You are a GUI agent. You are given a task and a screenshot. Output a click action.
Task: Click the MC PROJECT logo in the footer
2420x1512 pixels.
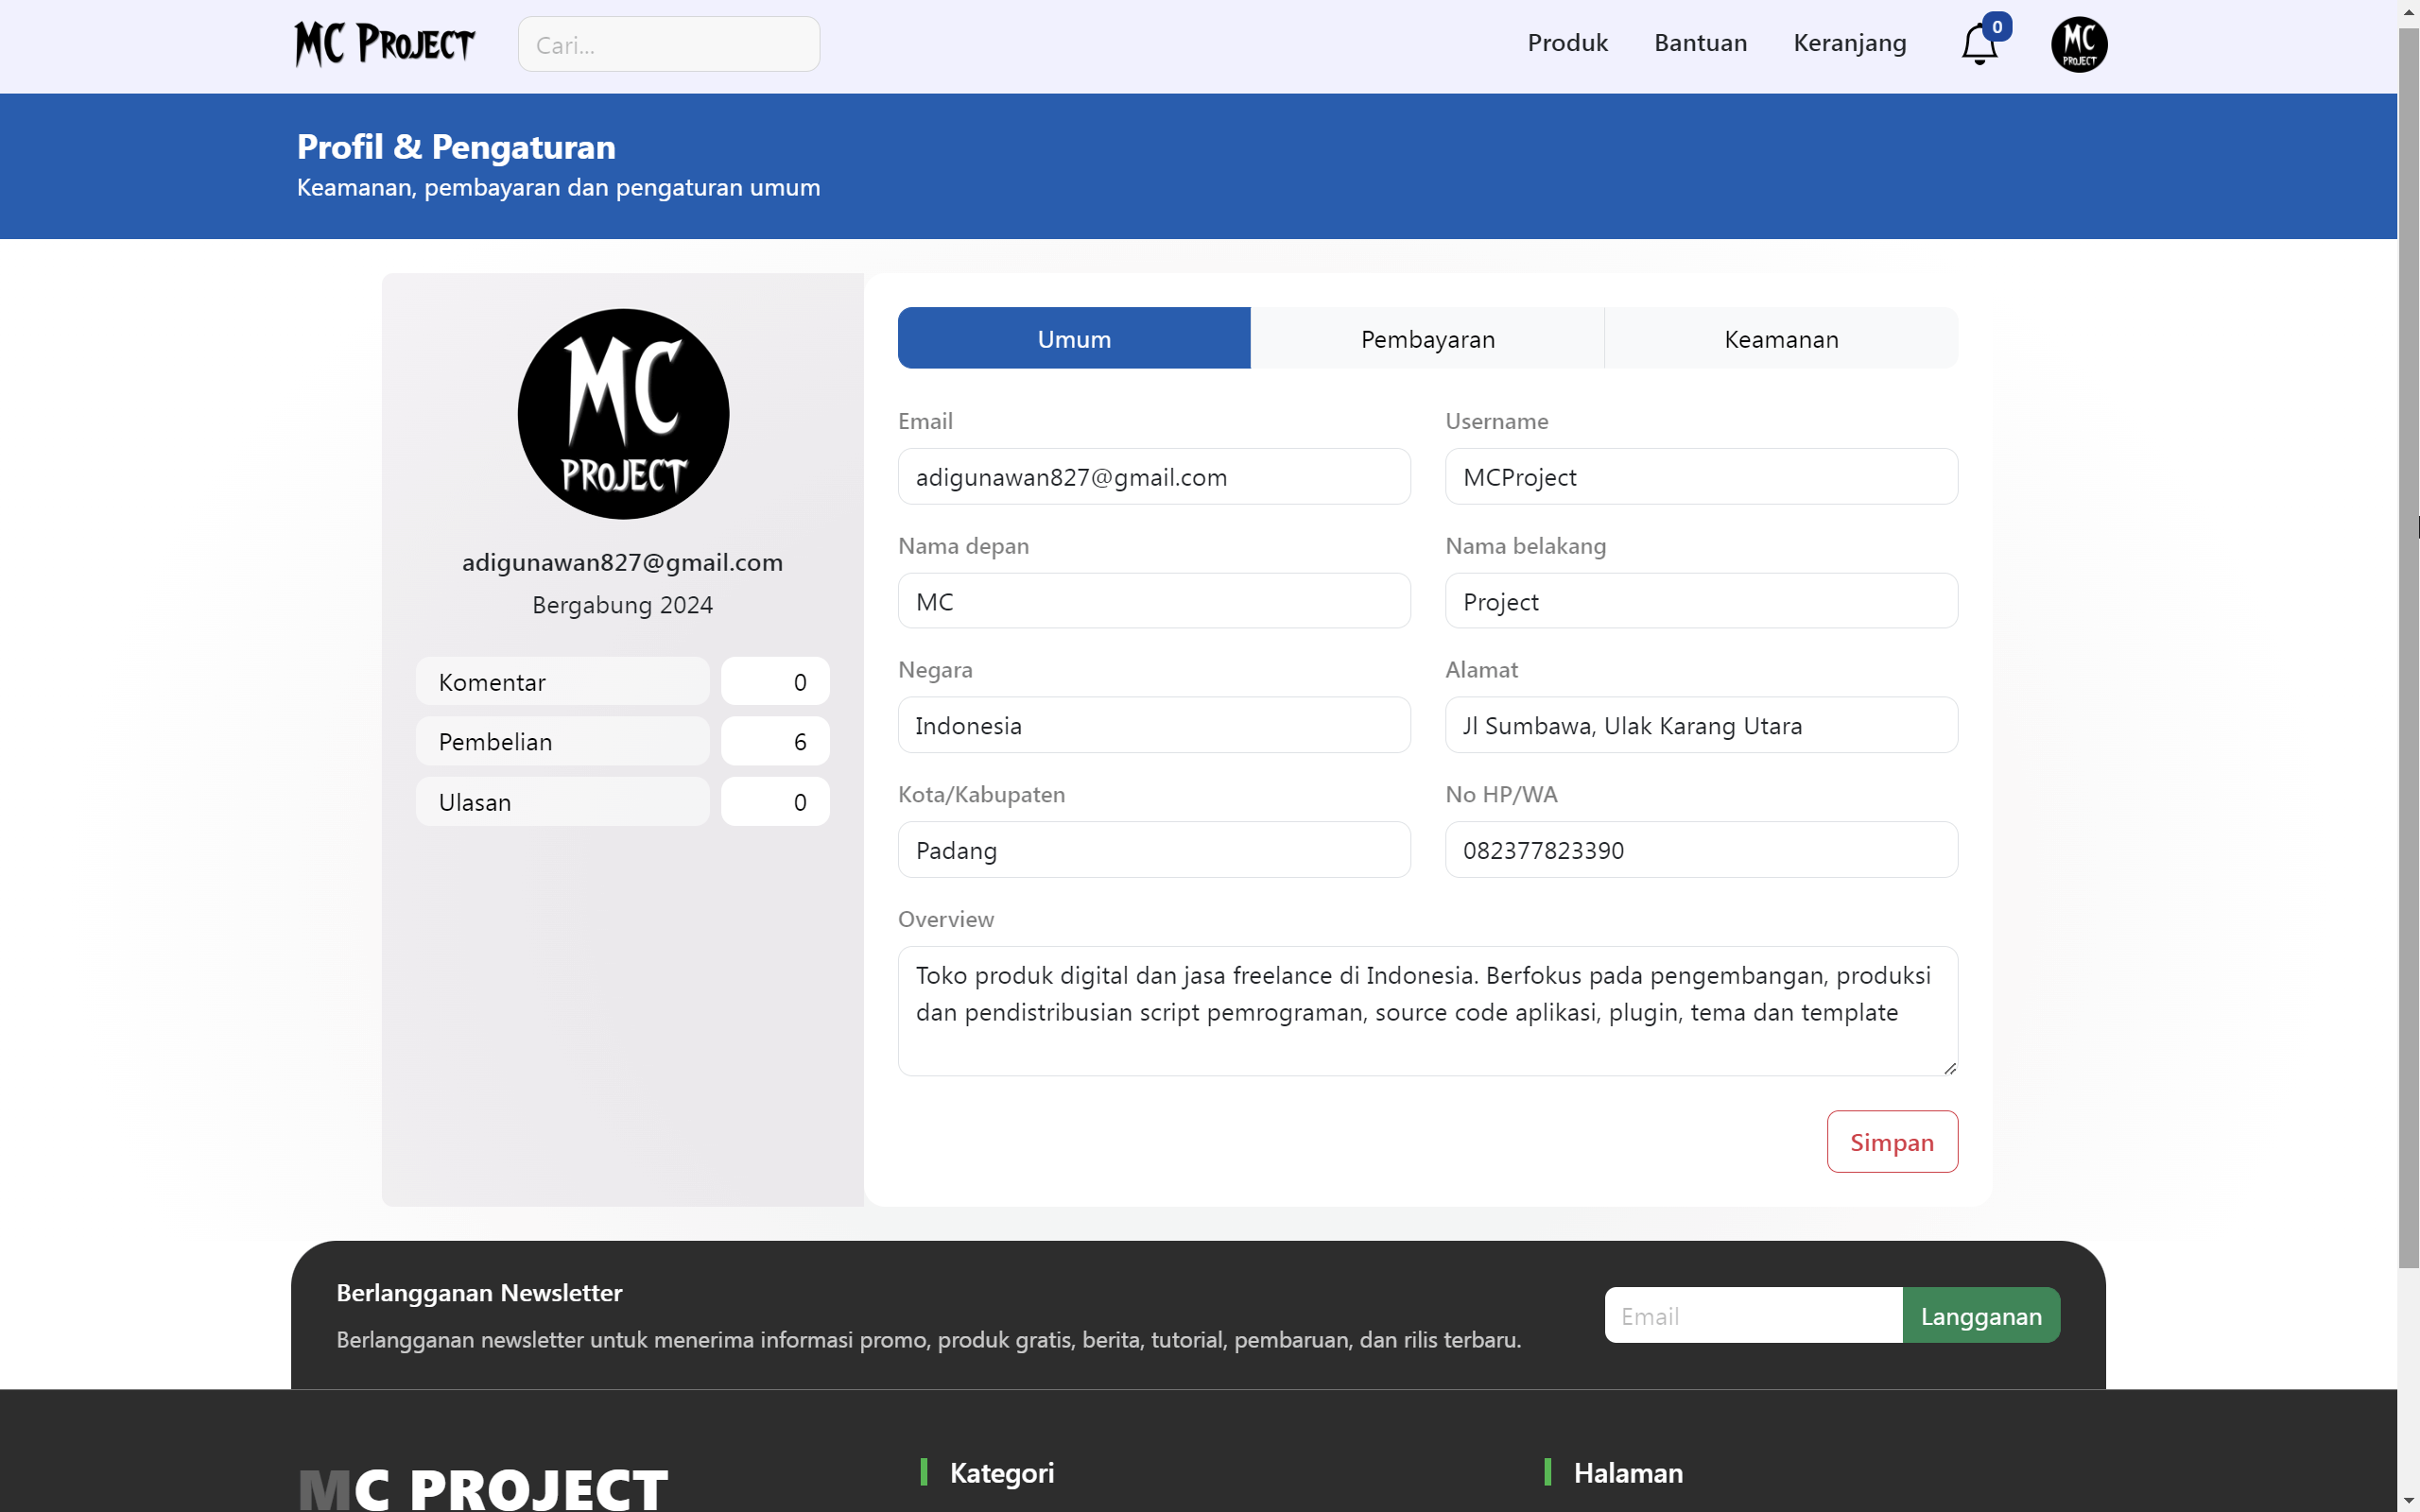pos(483,1487)
